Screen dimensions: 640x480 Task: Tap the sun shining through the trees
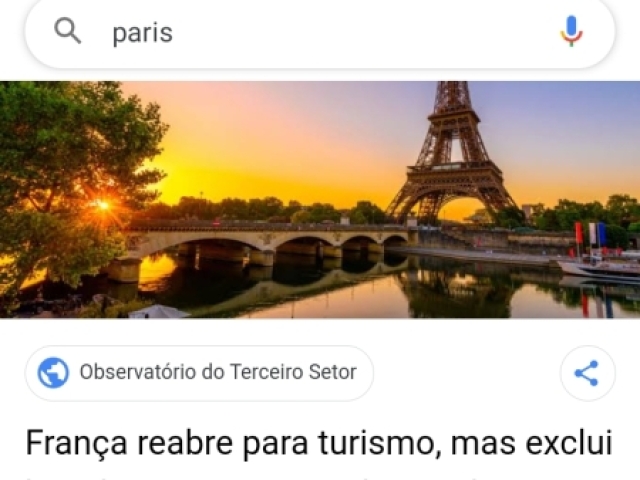tap(103, 205)
